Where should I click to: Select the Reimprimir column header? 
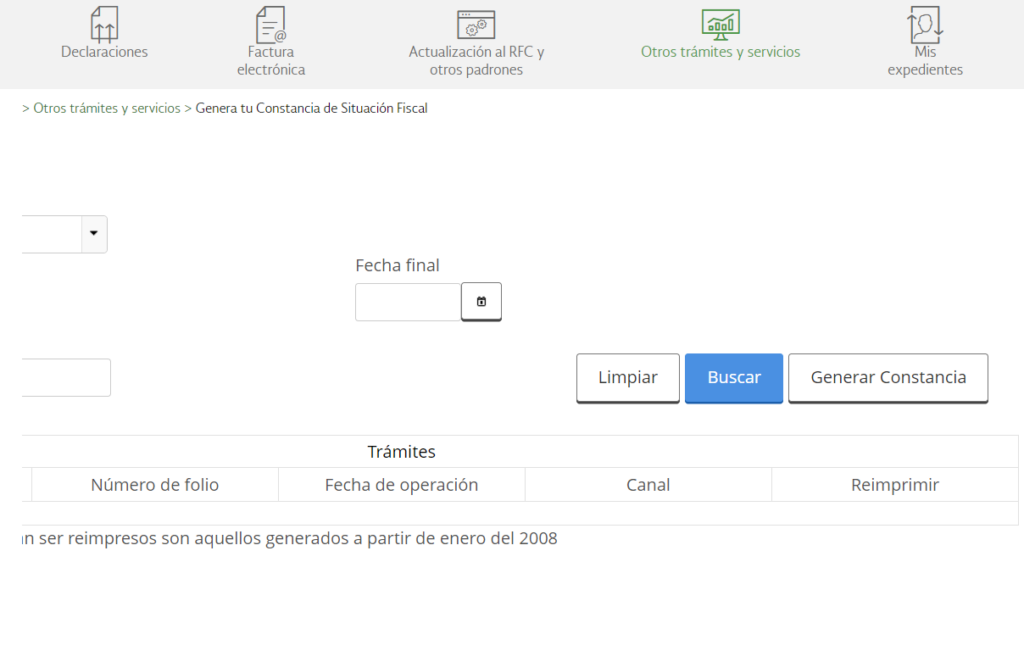[x=896, y=484]
